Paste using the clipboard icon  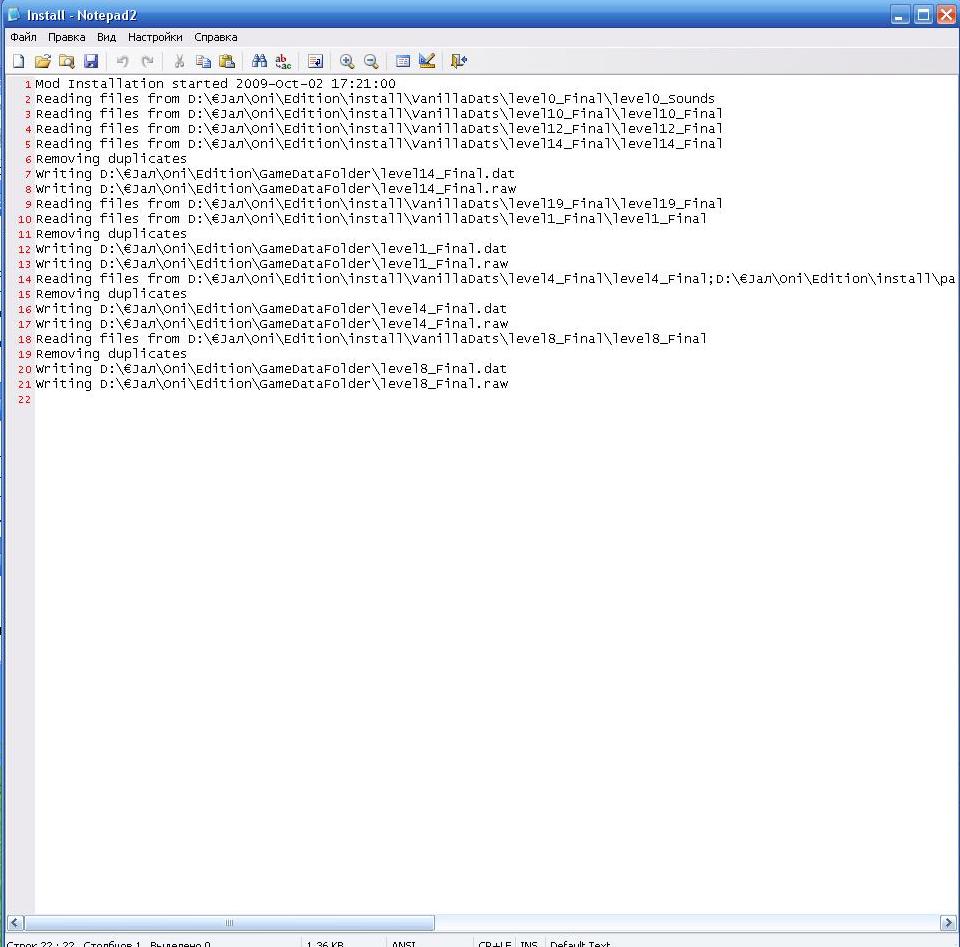tap(227, 61)
